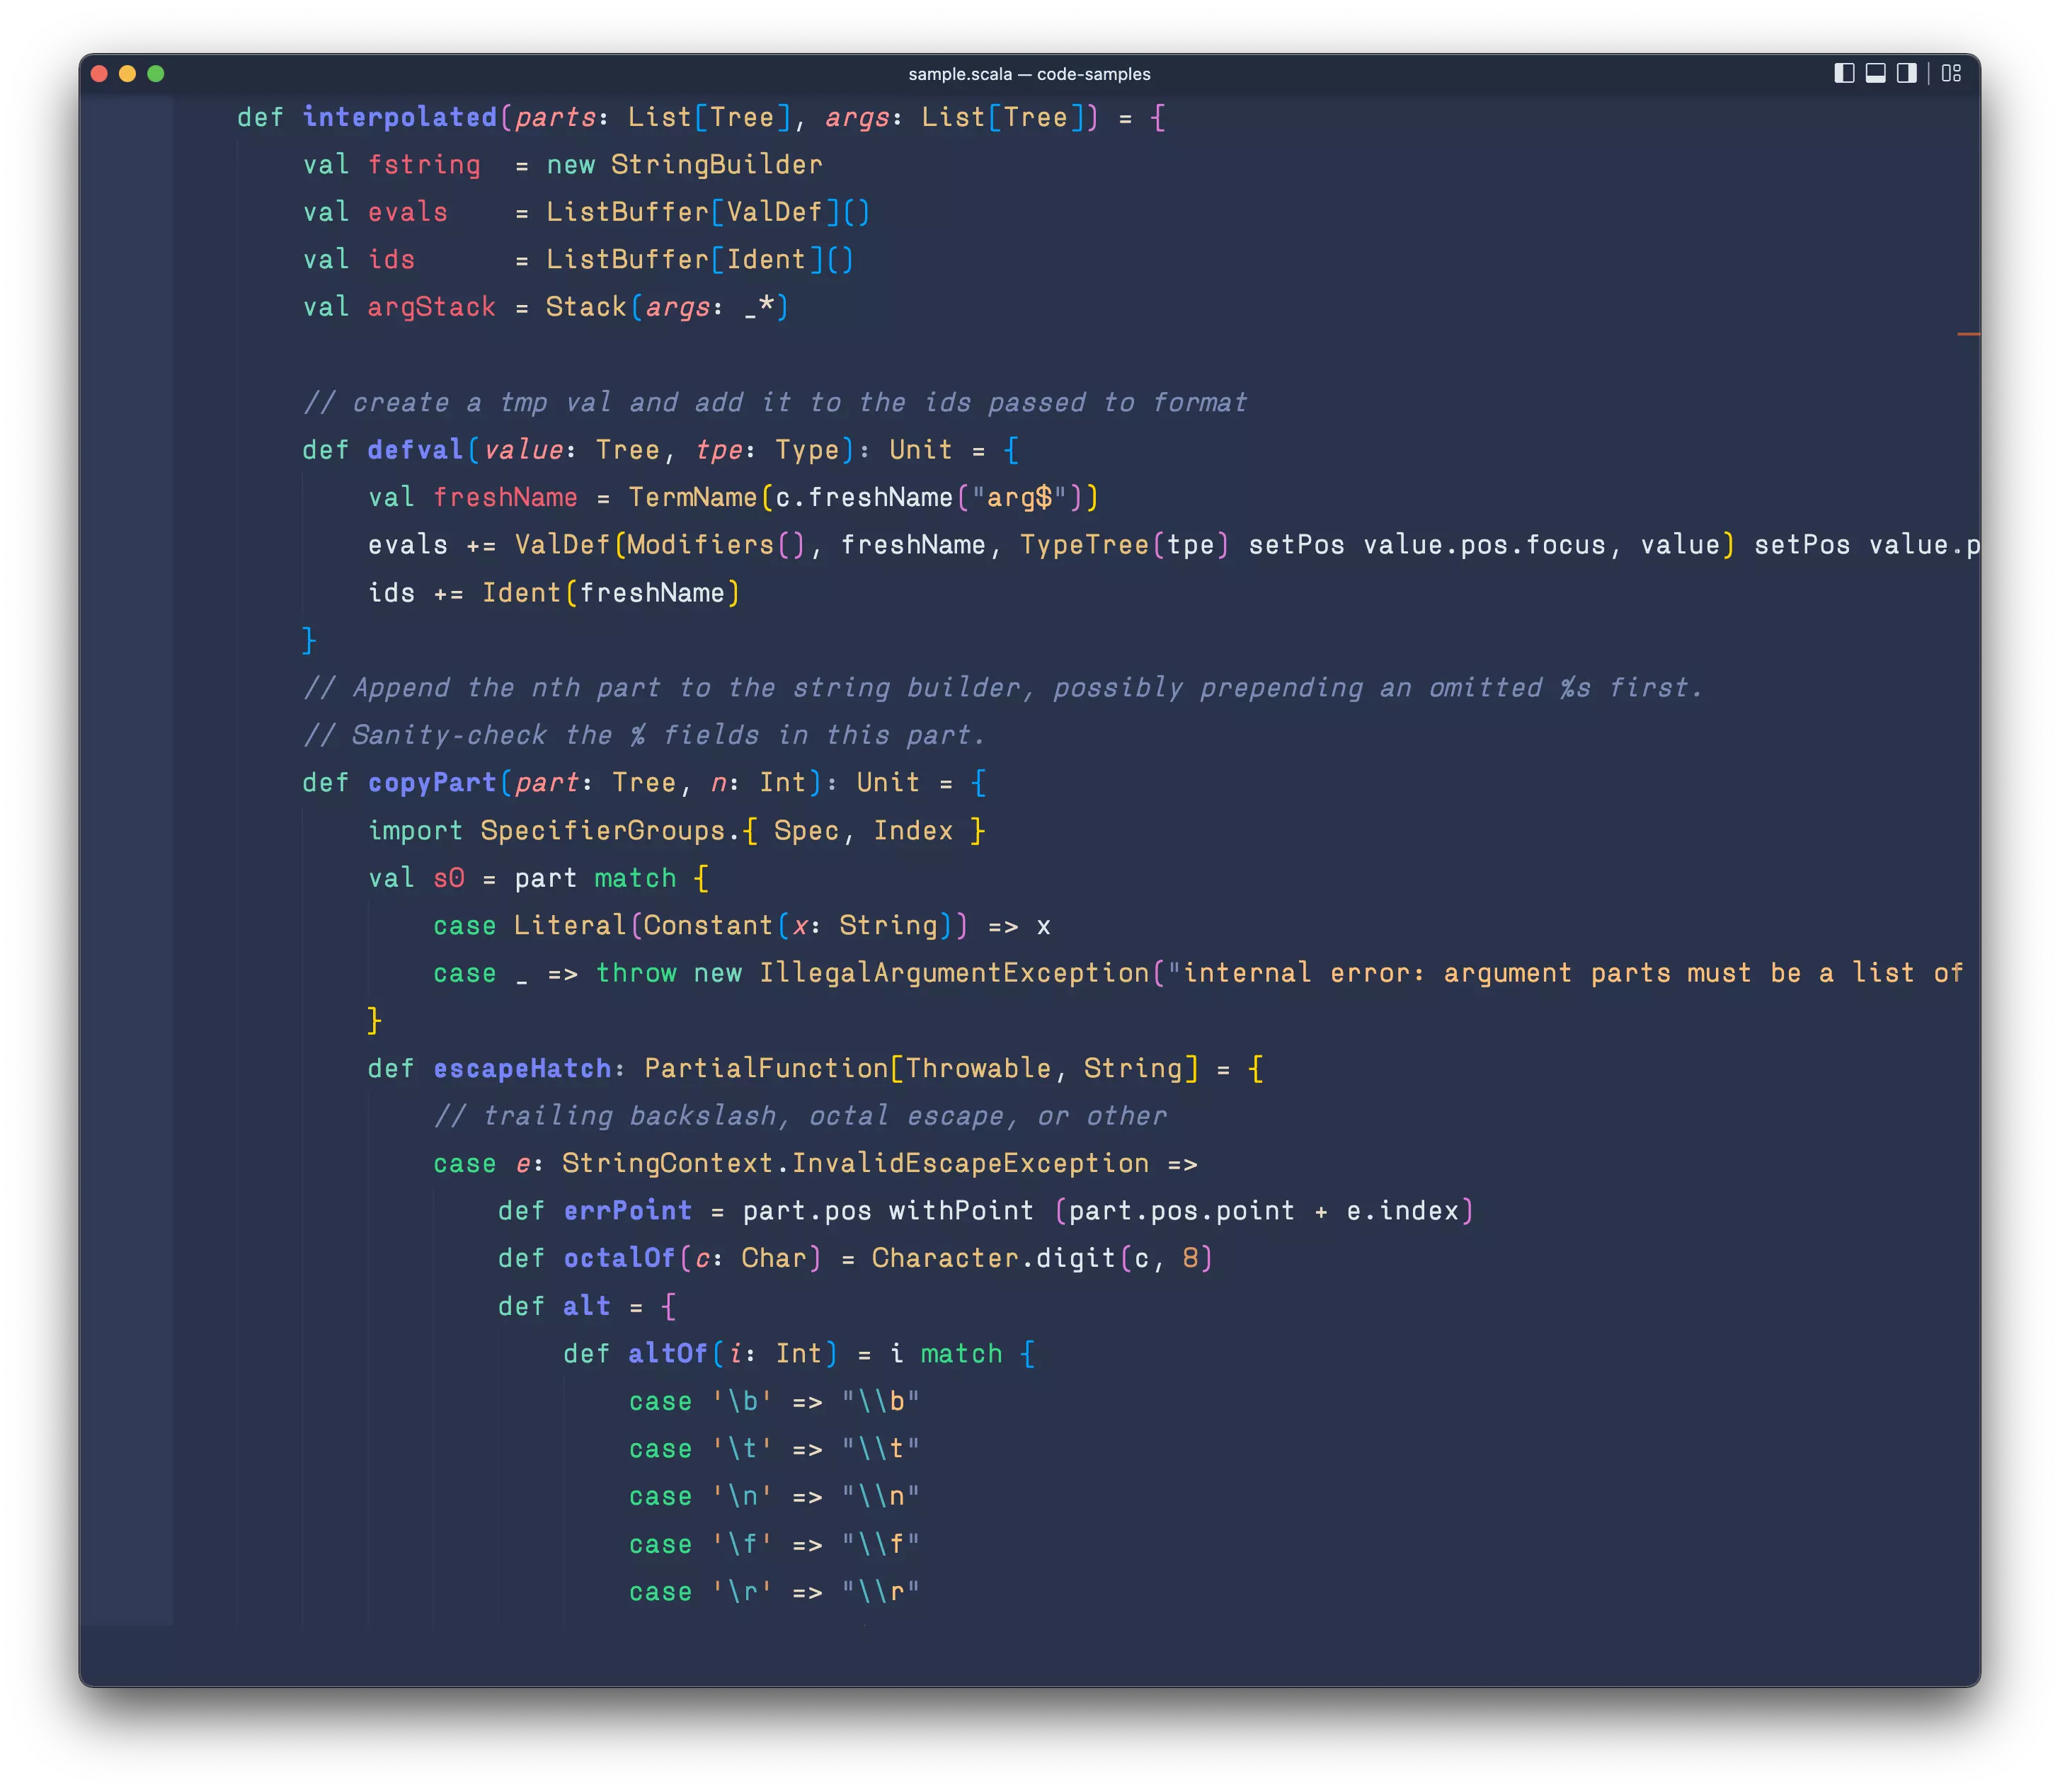Close the sample.scala window
The width and height of the screenshot is (2060, 1792).
click(99, 73)
